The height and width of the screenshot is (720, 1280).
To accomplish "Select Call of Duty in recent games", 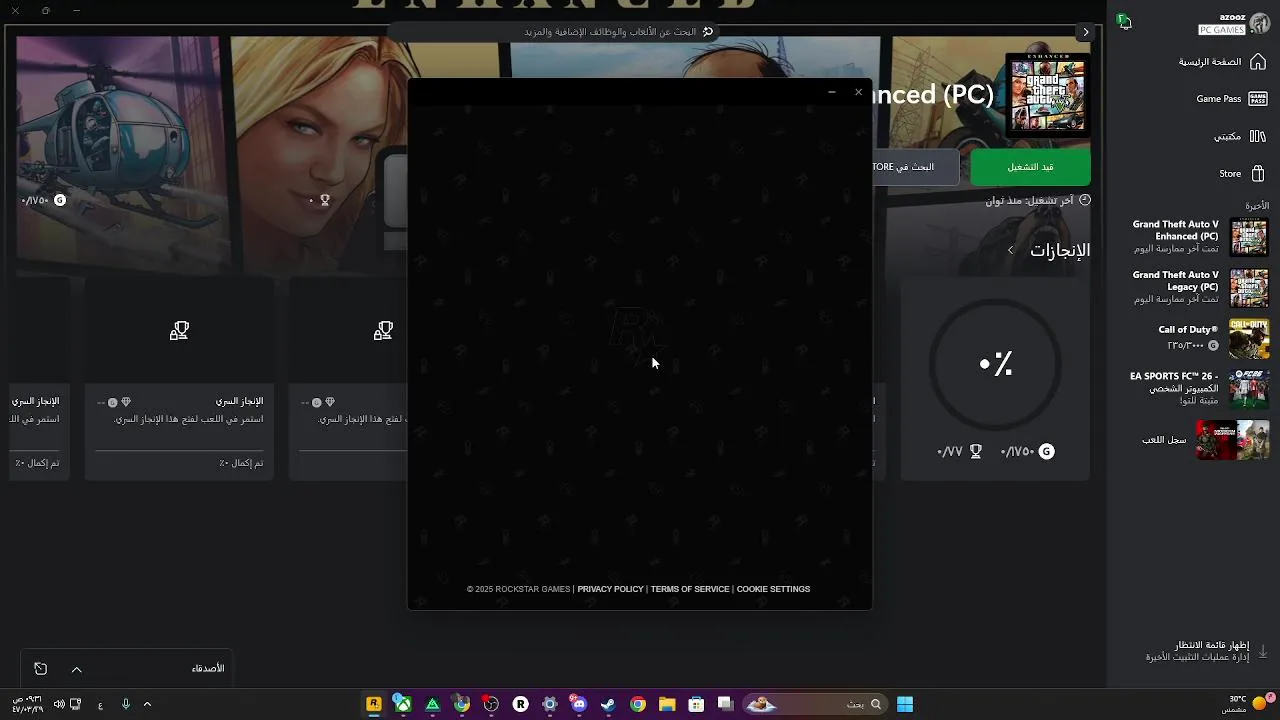I will pos(1214,338).
